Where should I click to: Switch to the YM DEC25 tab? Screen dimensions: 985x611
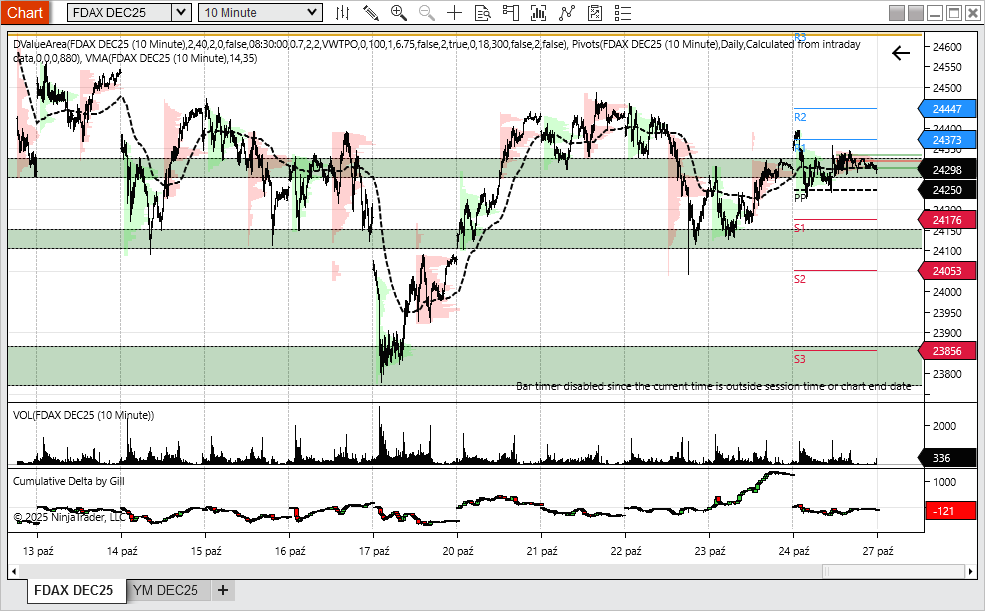point(165,590)
